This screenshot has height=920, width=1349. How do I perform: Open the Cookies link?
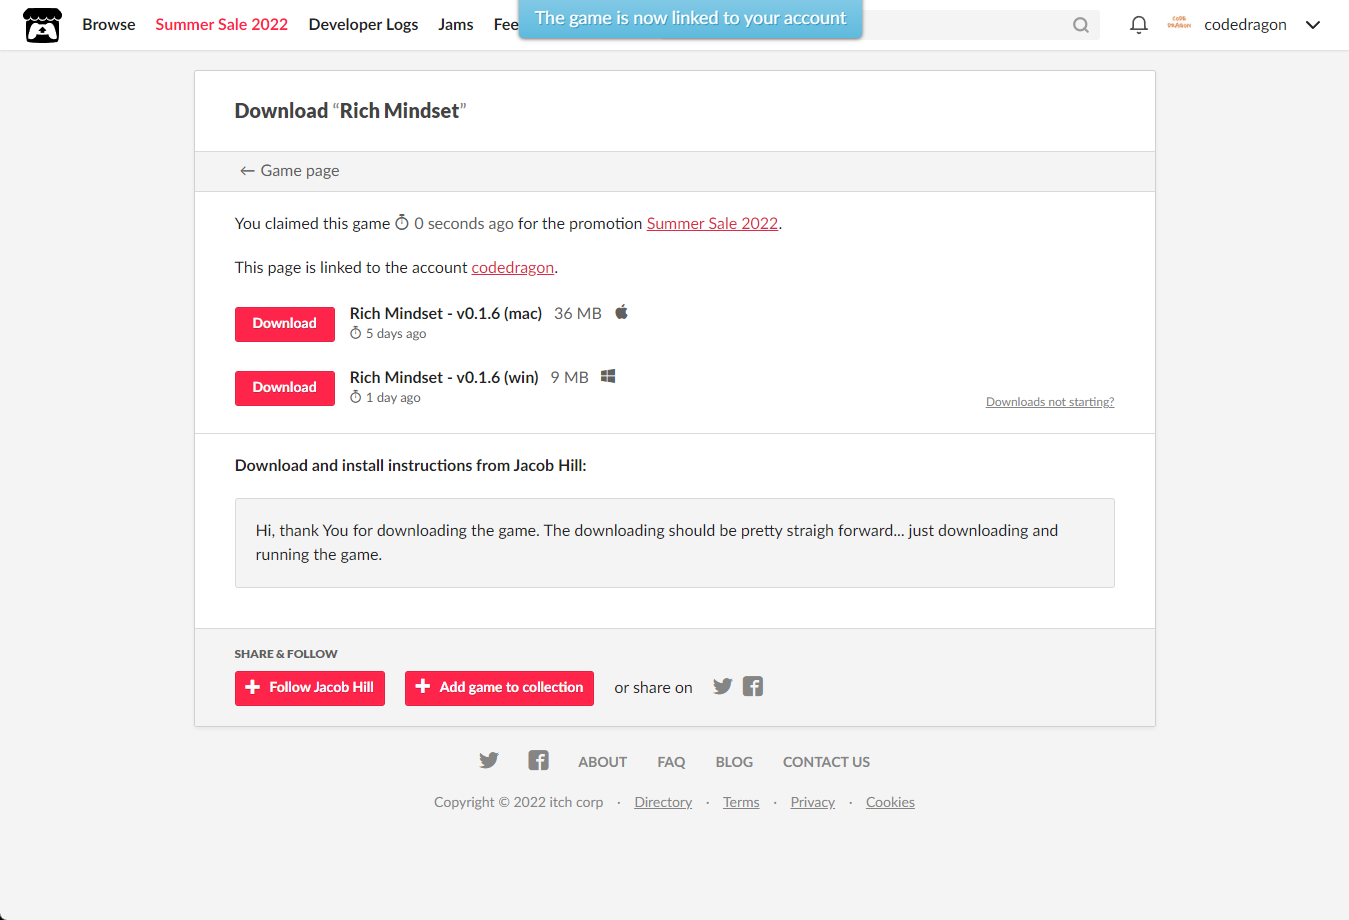point(890,803)
